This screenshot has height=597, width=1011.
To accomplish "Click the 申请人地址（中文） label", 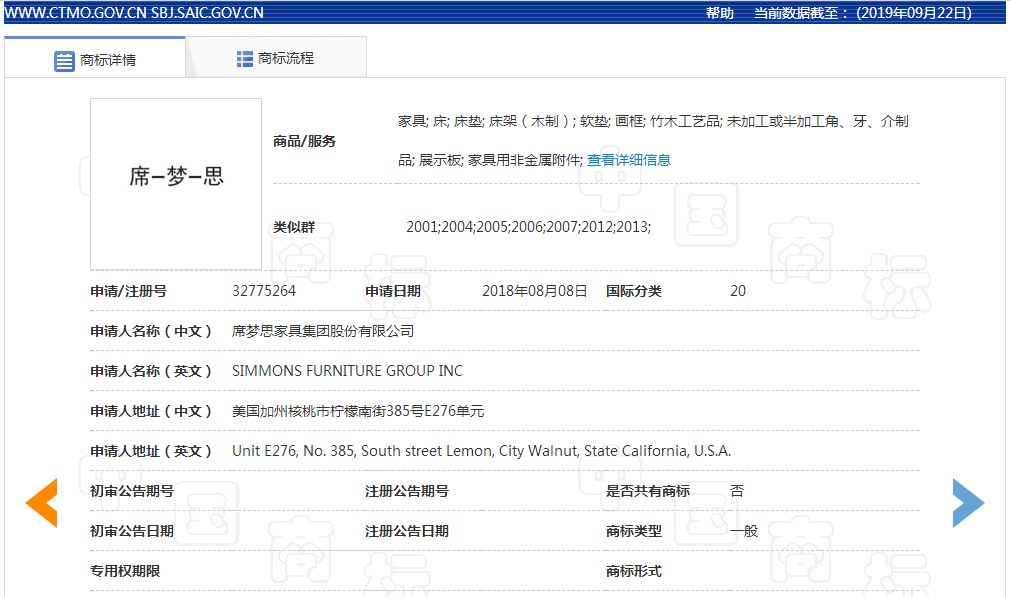I will [x=151, y=411].
